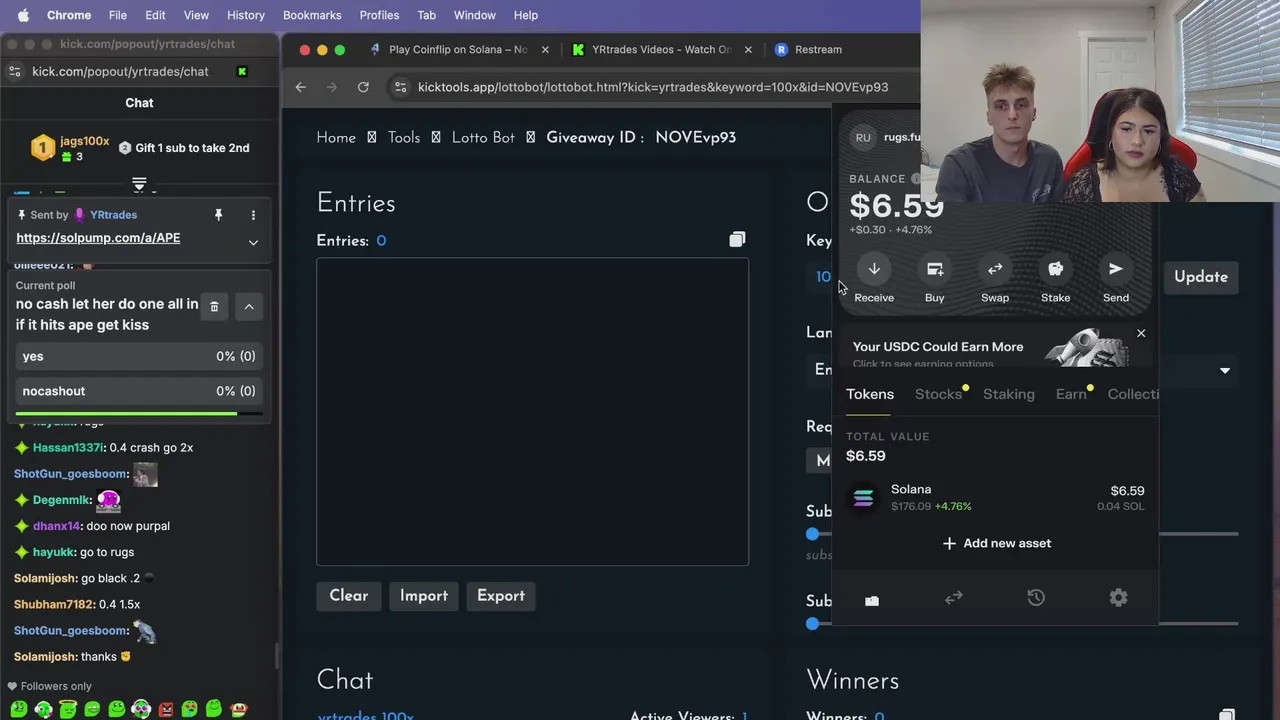Click the second subscriber slider handle
The width and height of the screenshot is (1280, 720).
[813, 624]
